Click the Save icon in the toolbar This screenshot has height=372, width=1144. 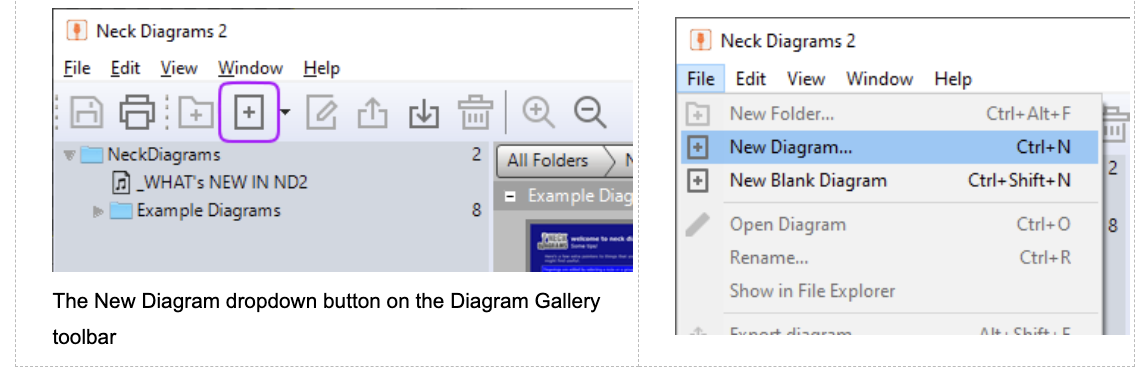(86, 112)
